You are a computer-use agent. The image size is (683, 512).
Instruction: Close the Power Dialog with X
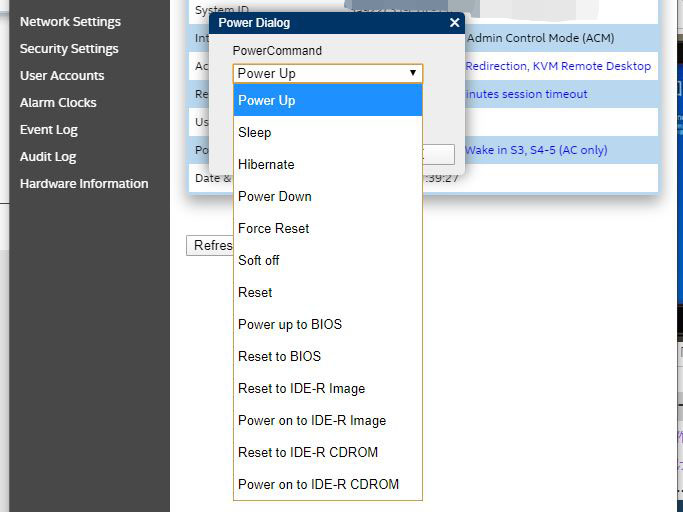(454, 23)
